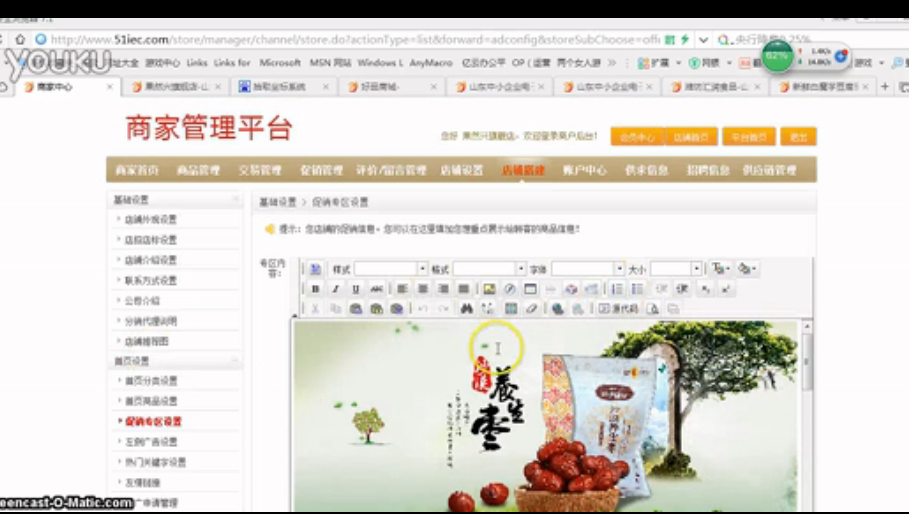The image size is (909, 514).
Task: Click the orange 退出 logout button
Action: [798, 137]
